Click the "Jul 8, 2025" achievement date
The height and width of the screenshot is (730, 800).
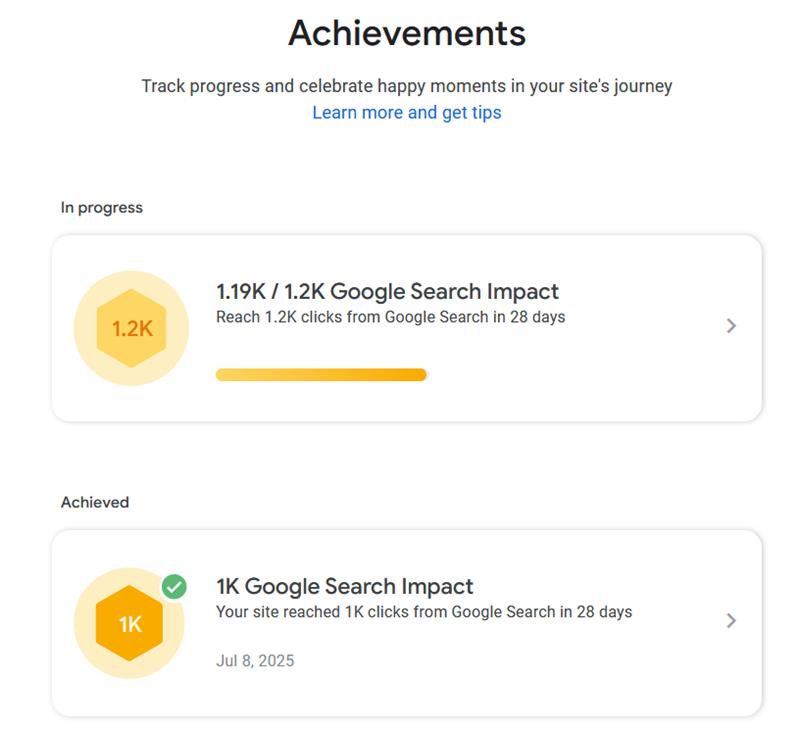(x=255, y=661)
